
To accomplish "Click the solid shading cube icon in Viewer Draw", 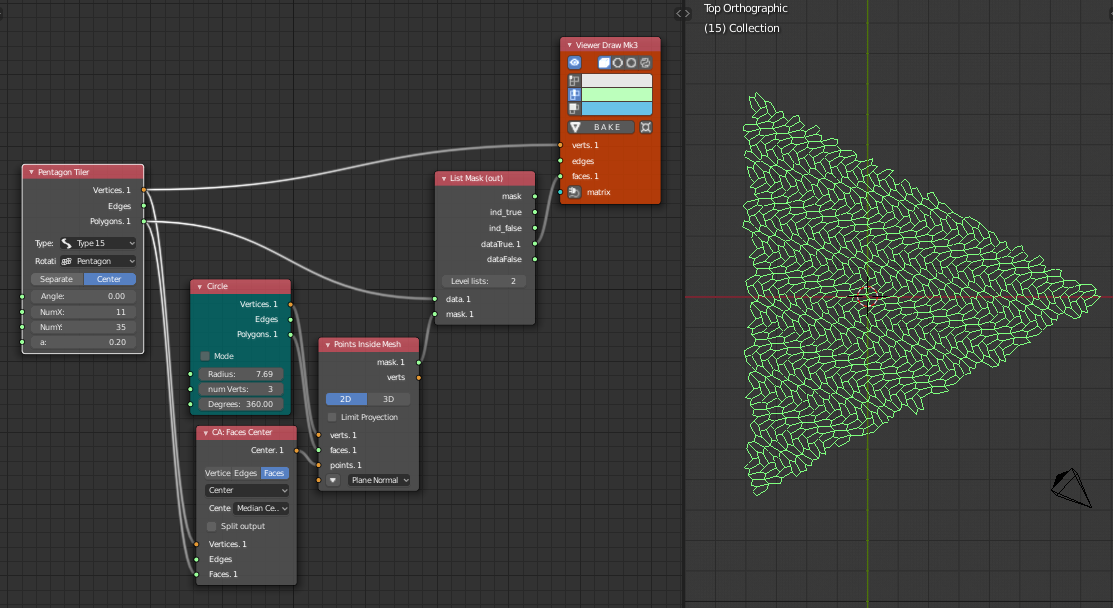I will (x=604, y=62).
